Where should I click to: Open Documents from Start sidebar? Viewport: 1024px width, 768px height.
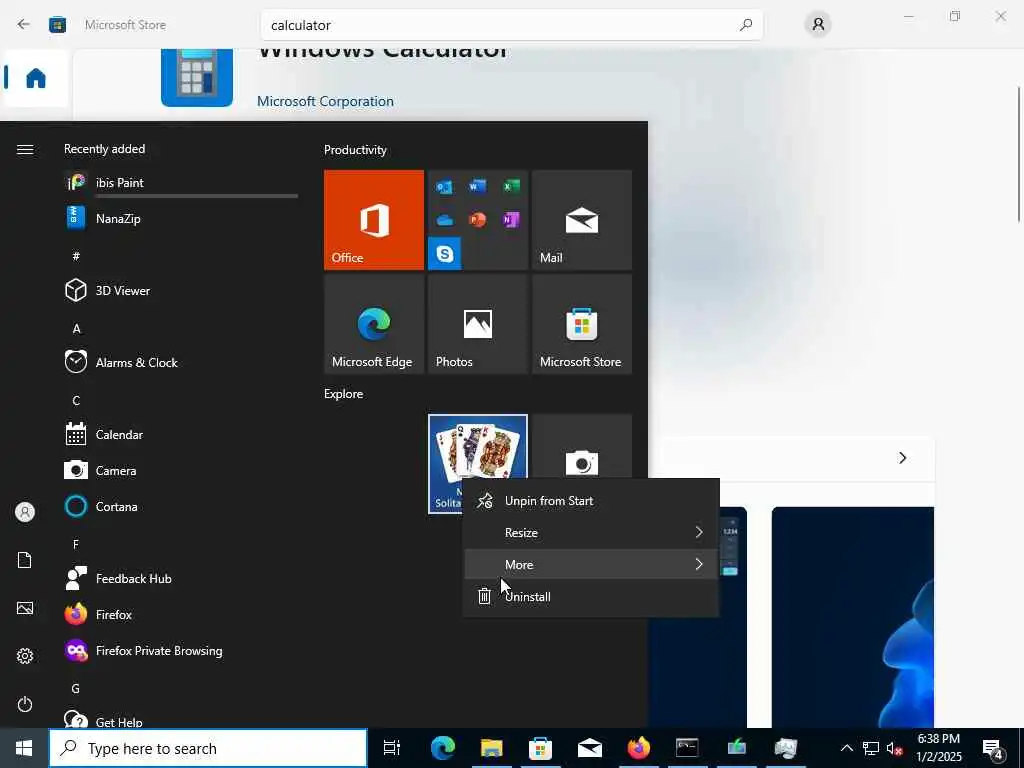point(25,560)
